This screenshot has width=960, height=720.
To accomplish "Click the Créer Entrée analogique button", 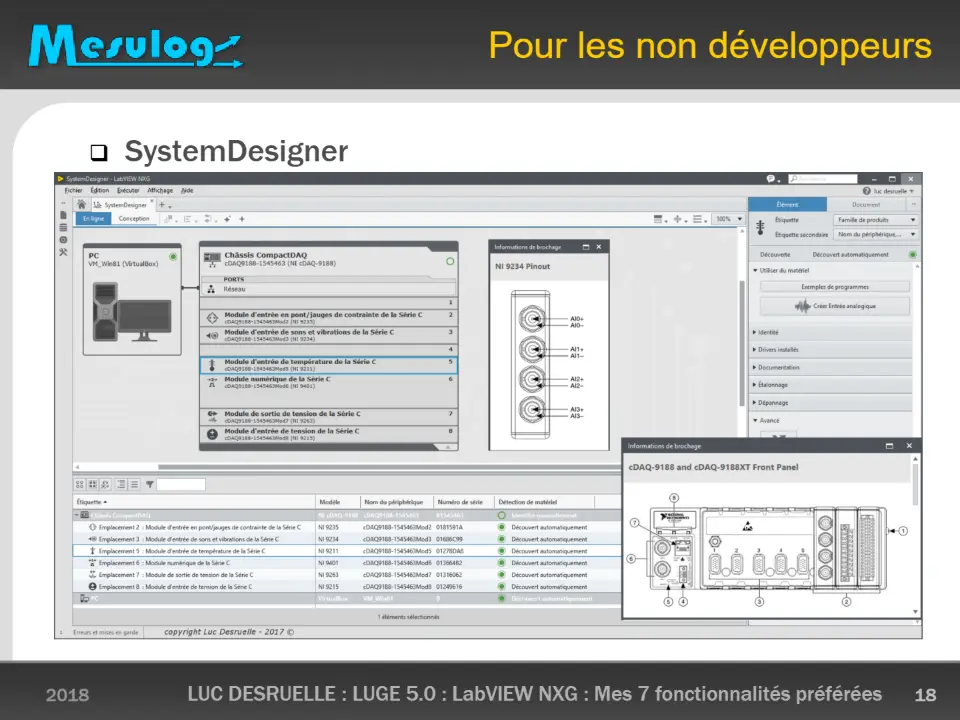I will pyautogui.click(x=835, y=306).
